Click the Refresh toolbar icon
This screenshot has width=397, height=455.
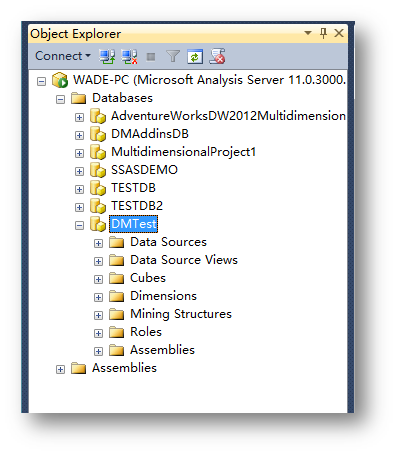click(x=195, y=56)
